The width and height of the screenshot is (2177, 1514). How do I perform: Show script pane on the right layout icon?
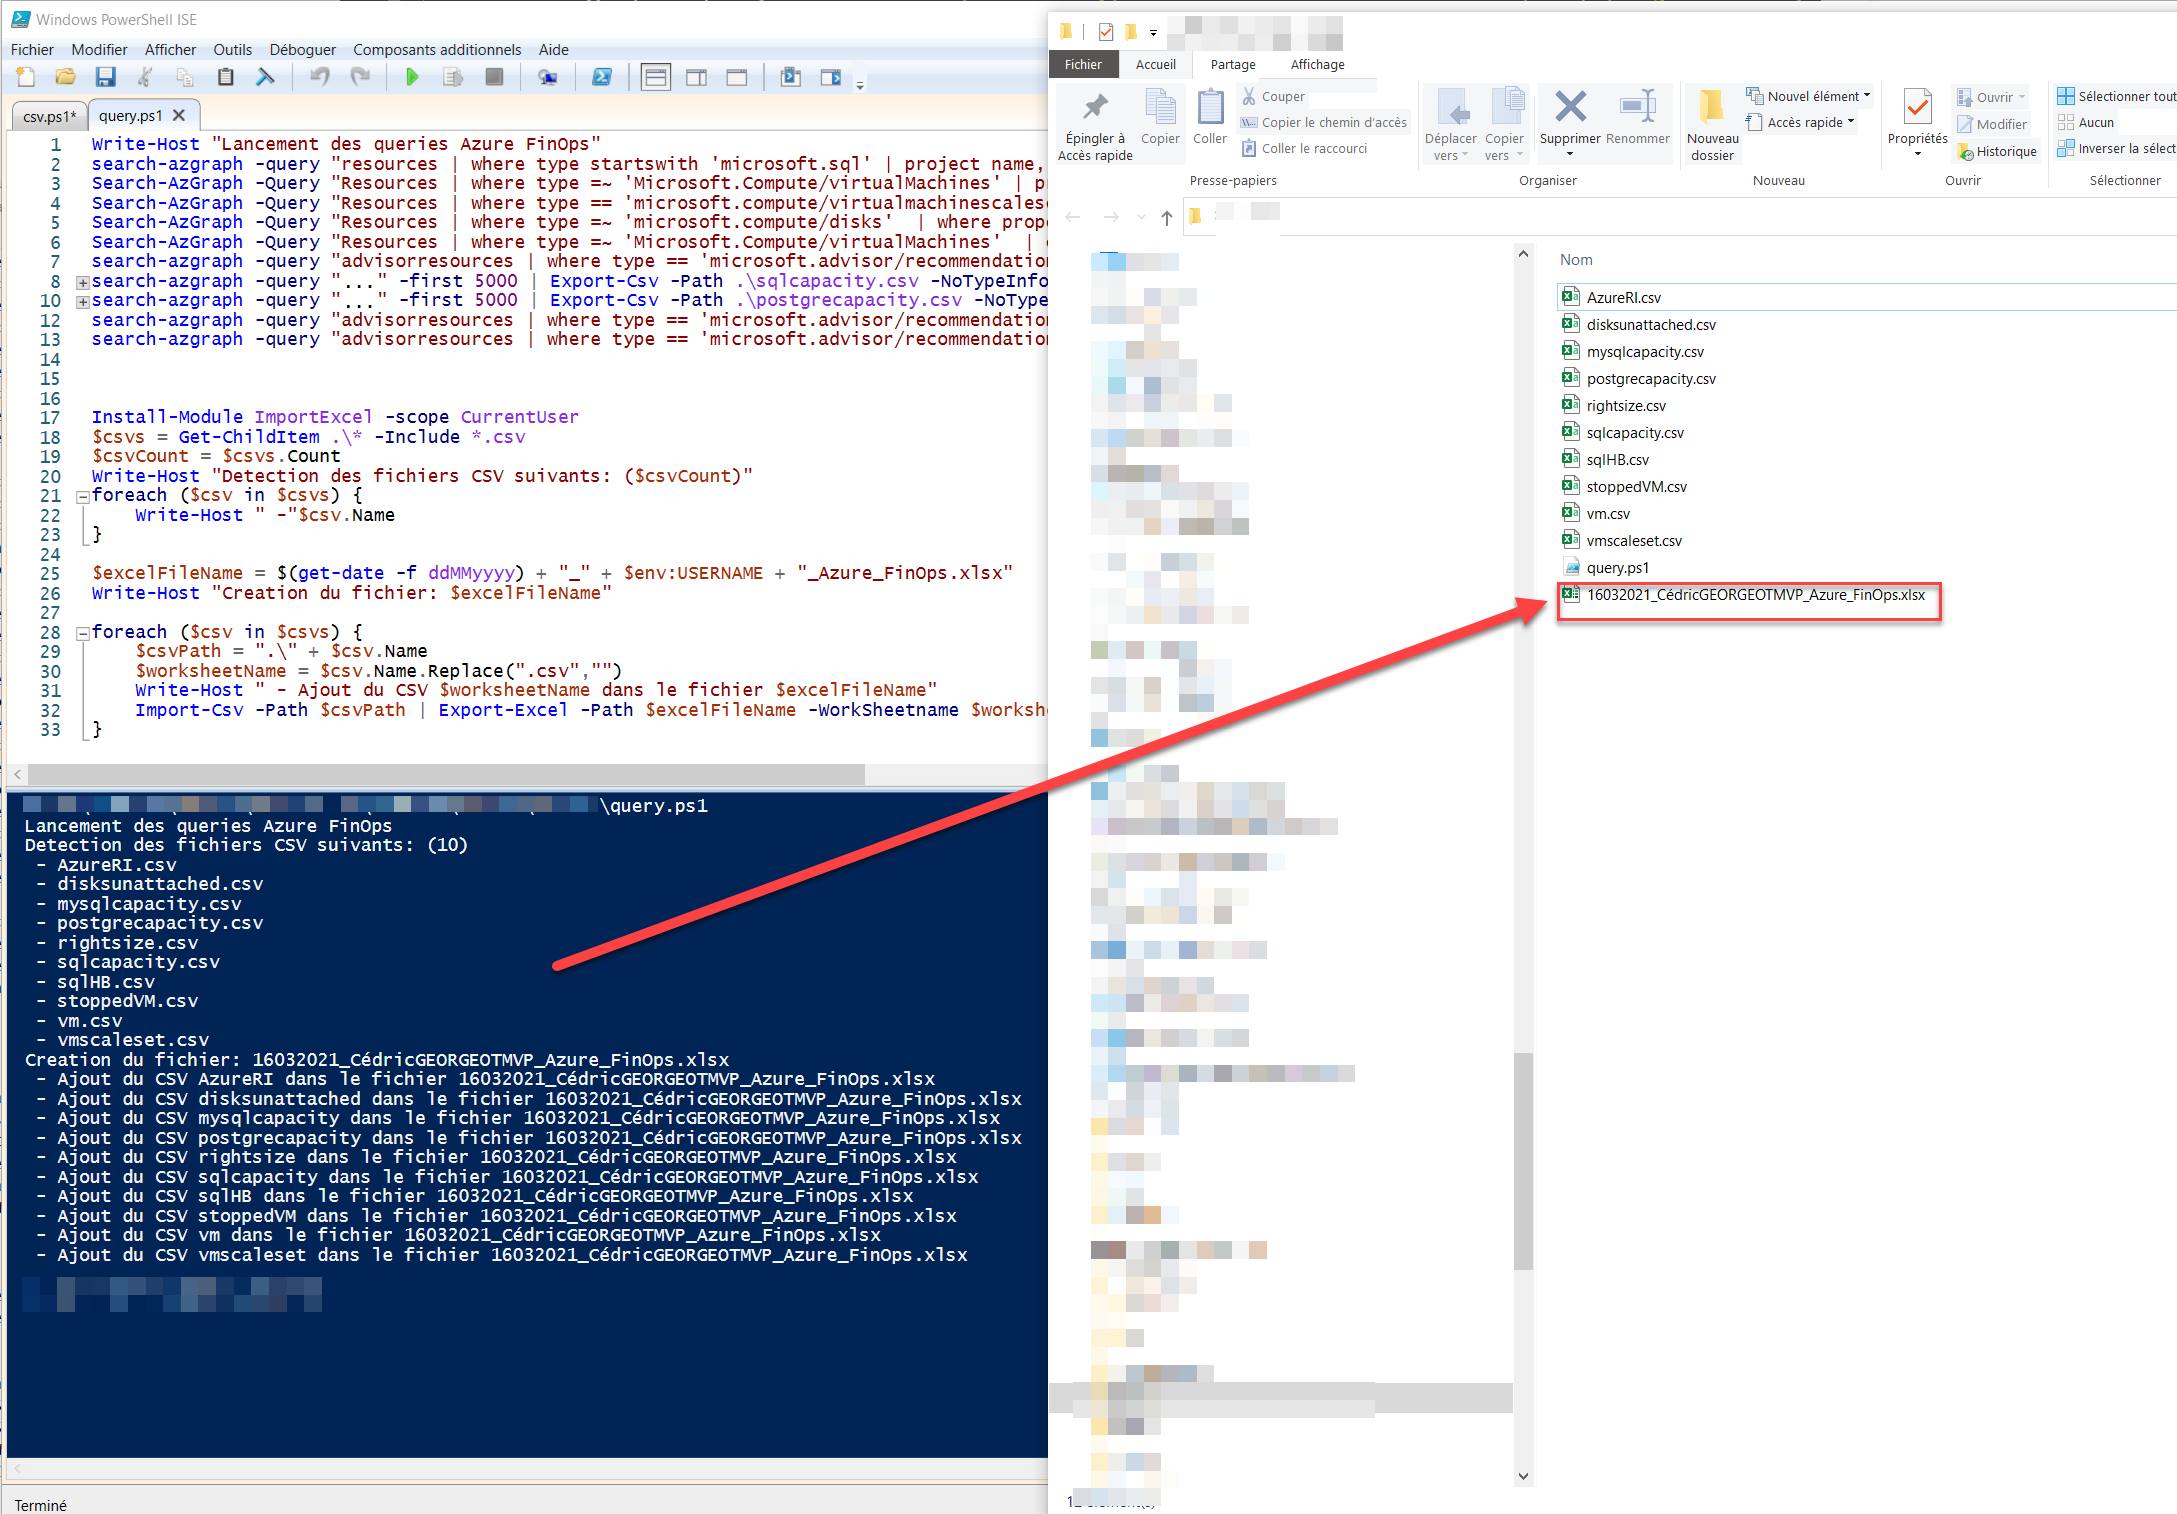click(x=697, y=77)
